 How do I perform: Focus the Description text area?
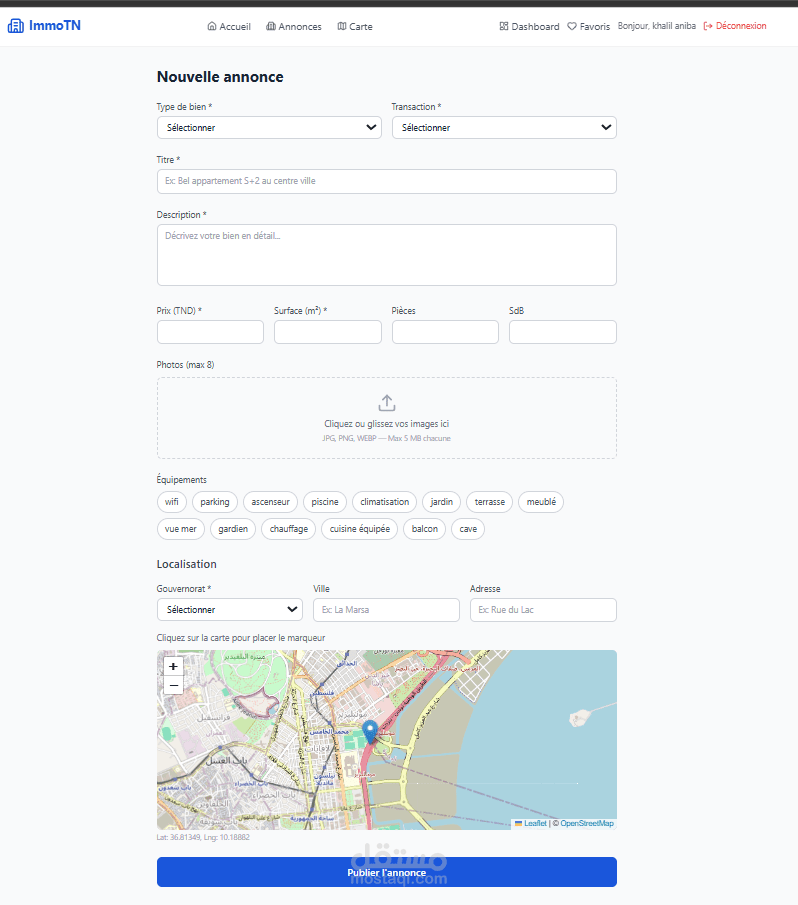[387, 255]
